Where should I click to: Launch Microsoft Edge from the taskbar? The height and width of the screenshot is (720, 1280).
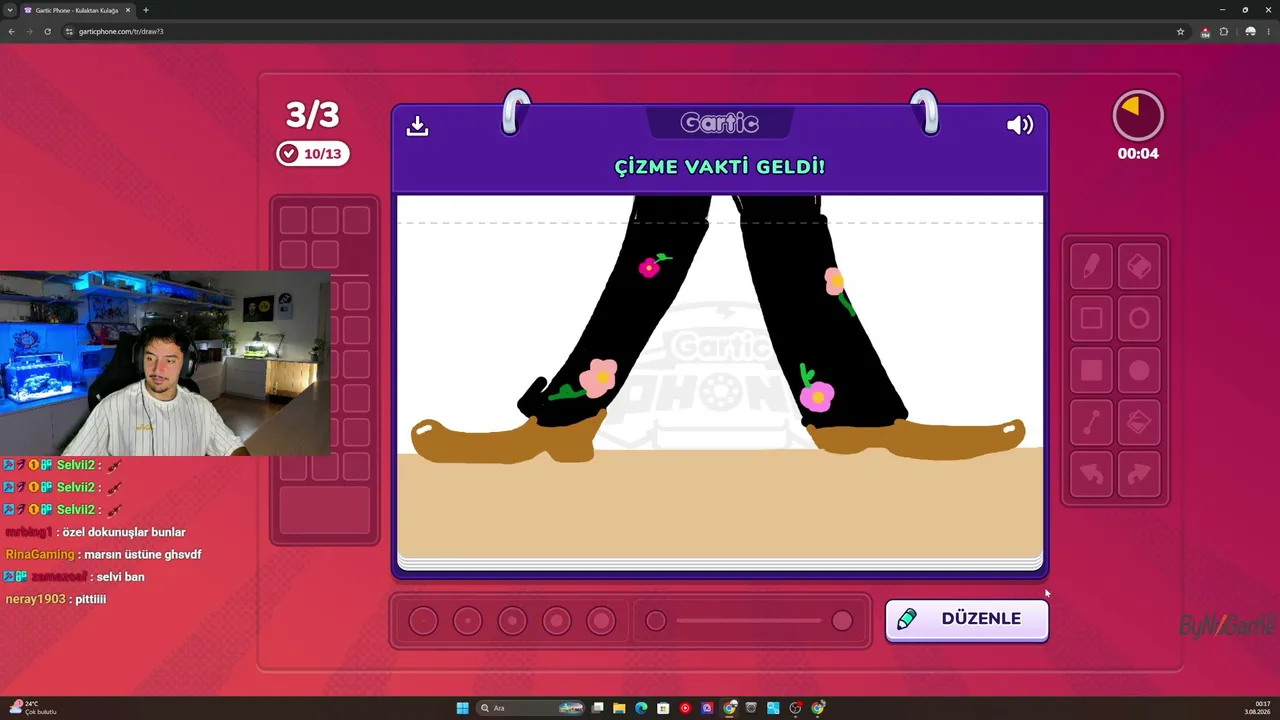(x=641, y=708)
